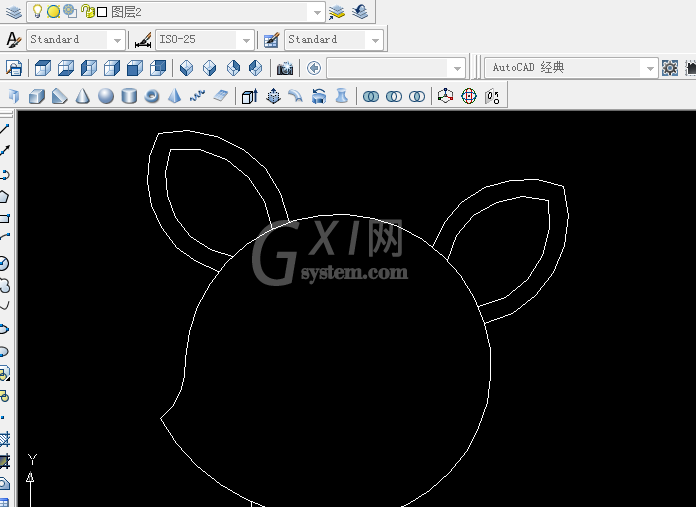Click the Subtract boolean icon
The height and width of the screenshot is (507, 696).
click(x=394, y=96)
